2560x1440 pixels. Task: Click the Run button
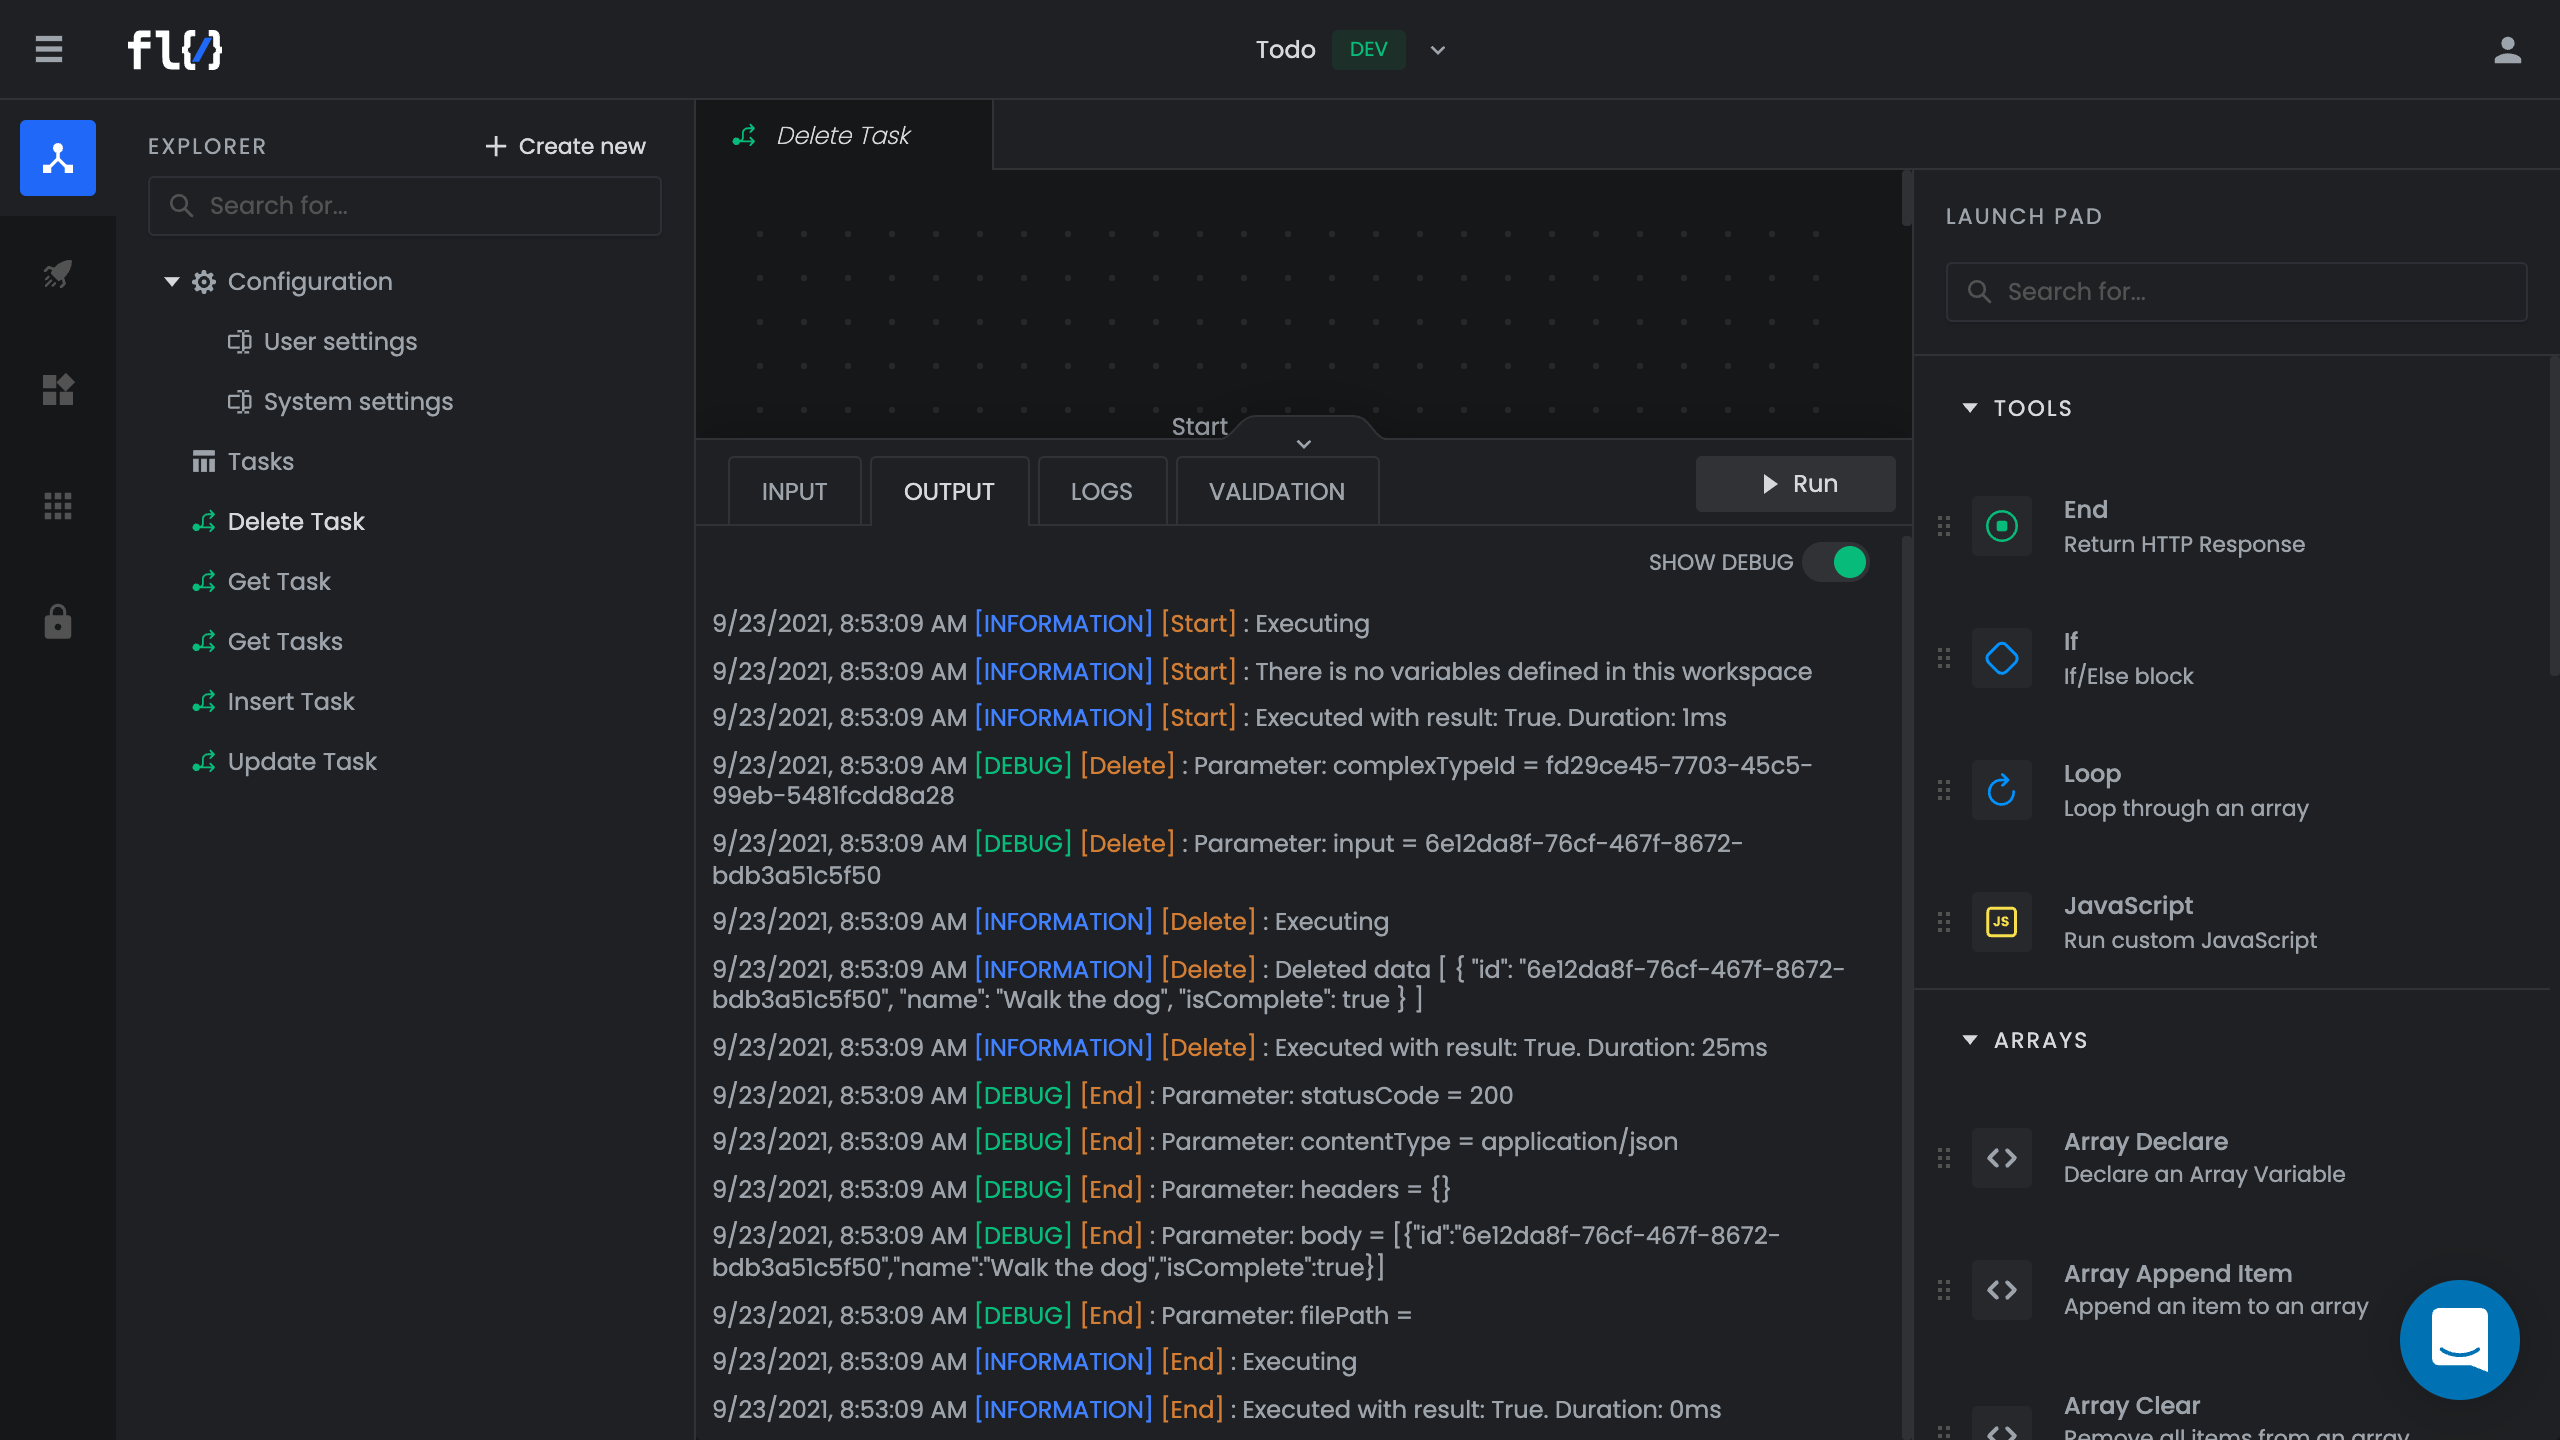tap(1796, 484)
